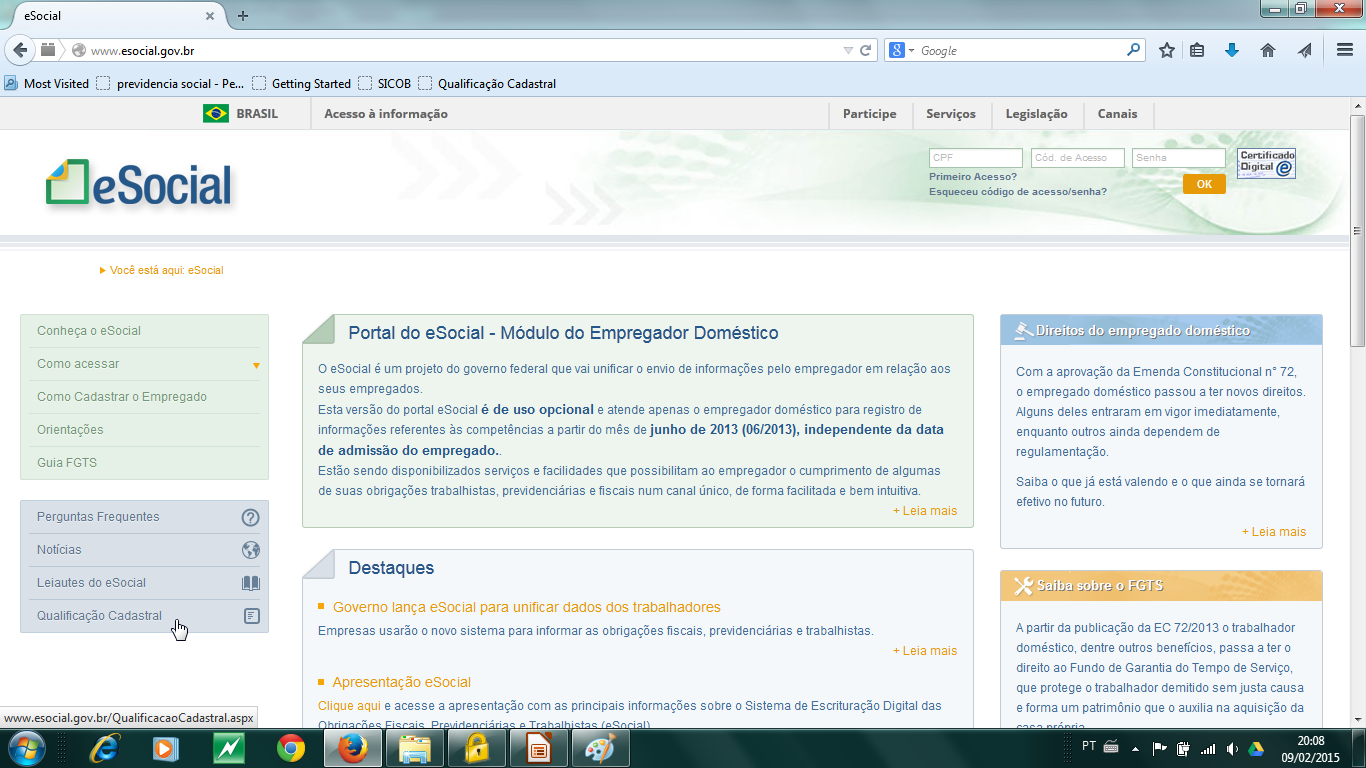This screenshot has height=768, width=1366.
Task: Click Leia mais in Direitos do empregado doméstico
Action: [1274, 532]
